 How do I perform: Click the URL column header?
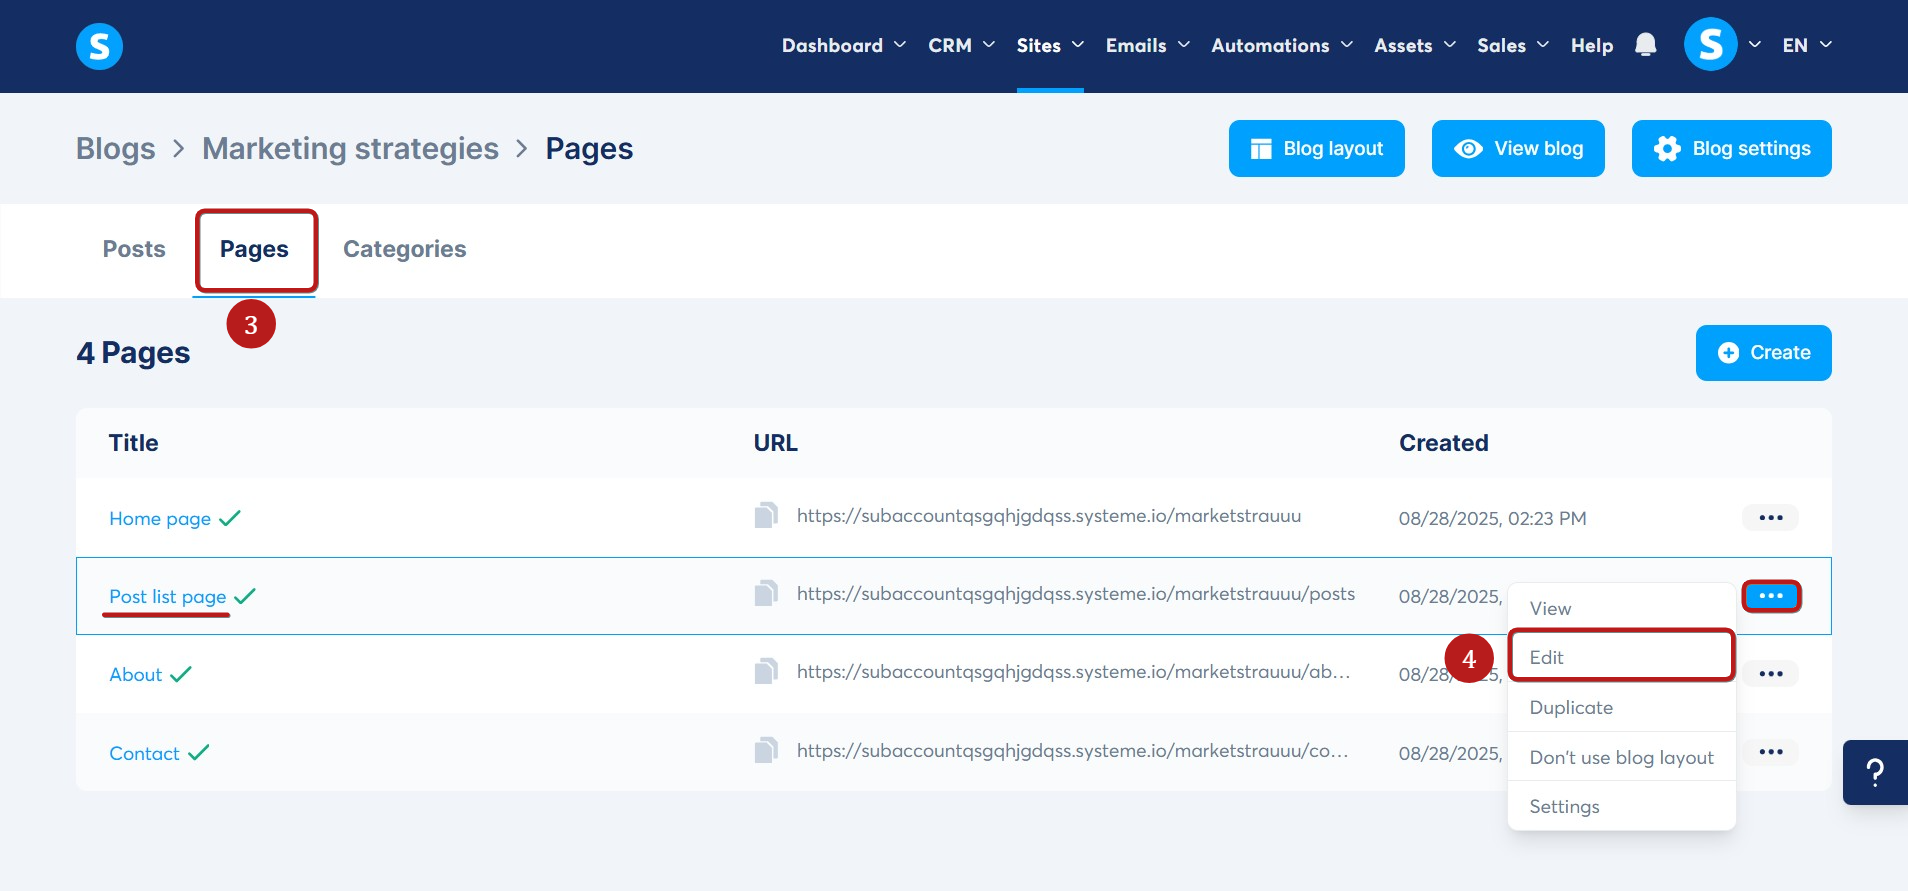(776, 443)
